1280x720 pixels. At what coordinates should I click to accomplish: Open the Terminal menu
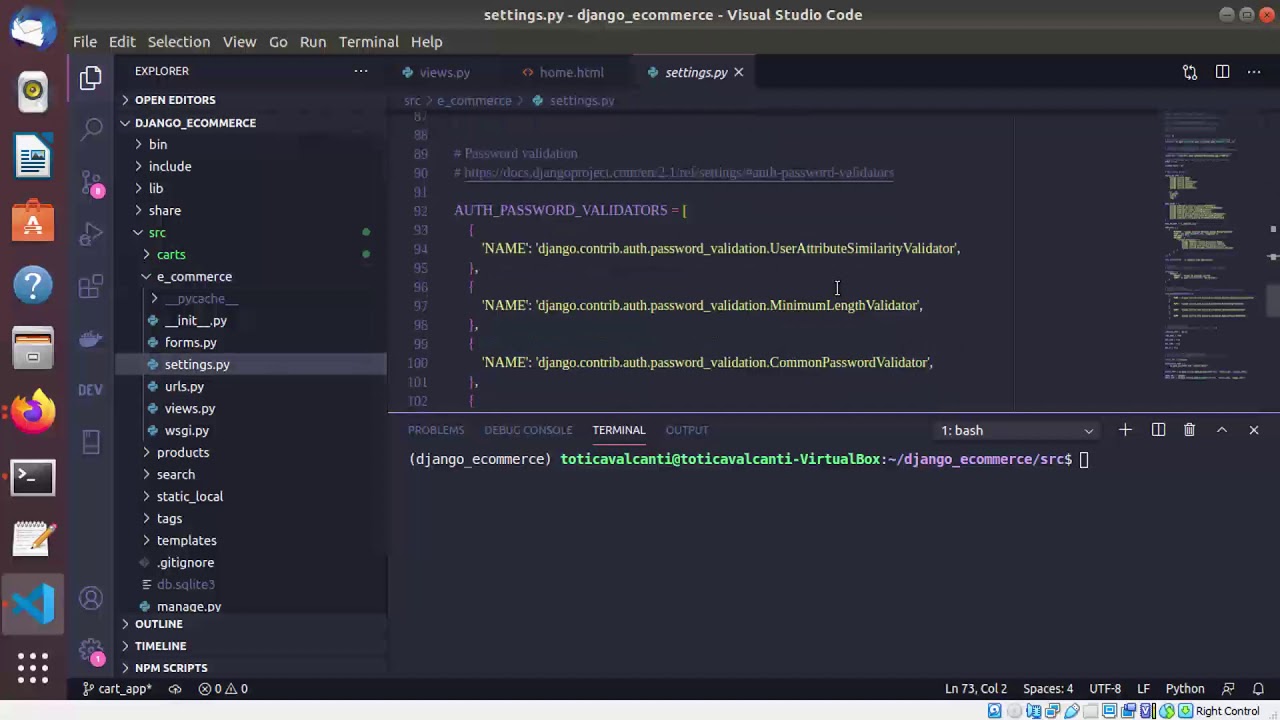[x=369, y=42]
